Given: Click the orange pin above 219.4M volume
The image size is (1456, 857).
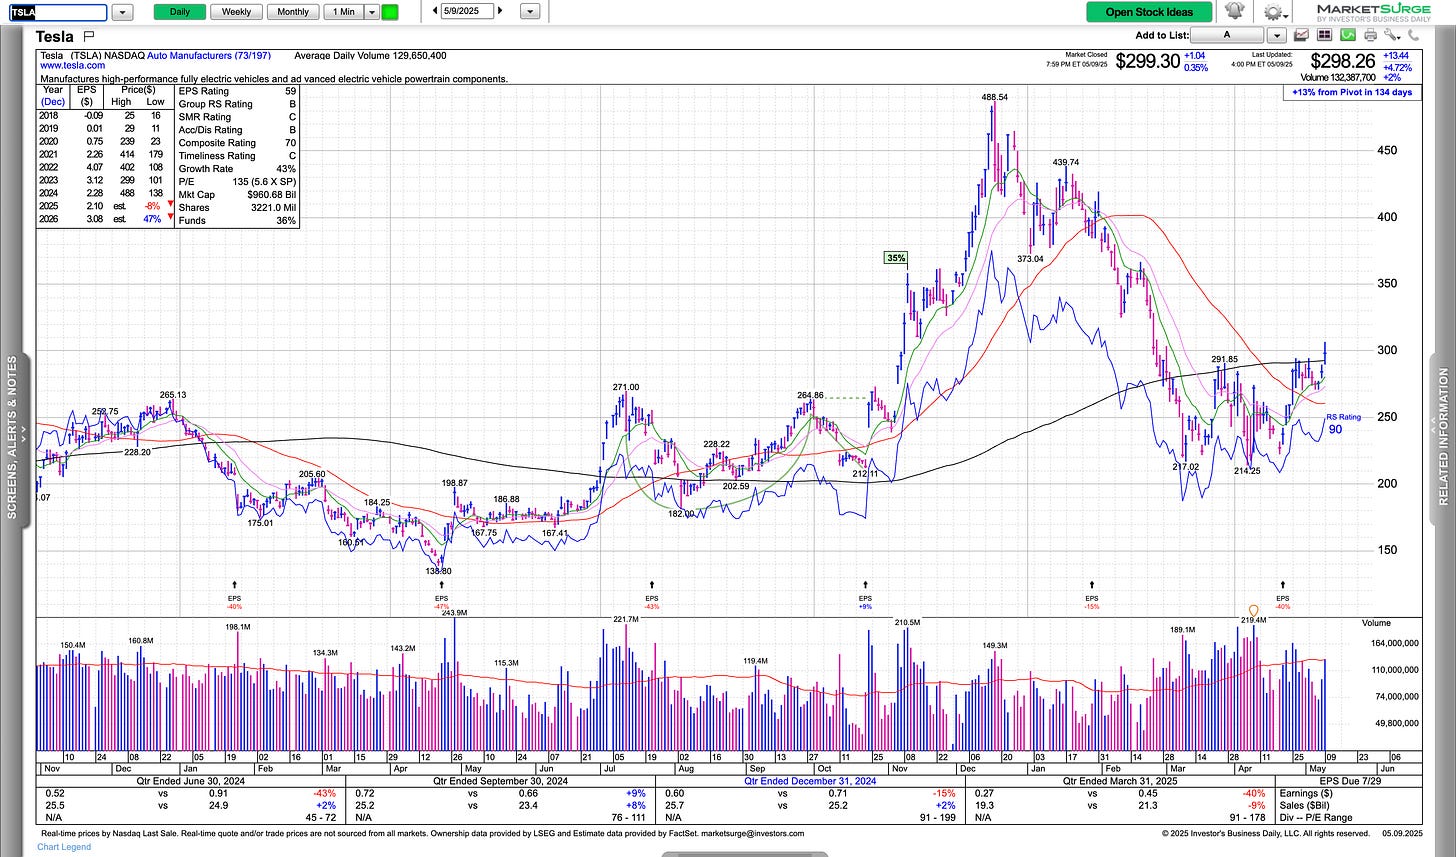Looking at the screenshot, I should (x=1254, y=609).
